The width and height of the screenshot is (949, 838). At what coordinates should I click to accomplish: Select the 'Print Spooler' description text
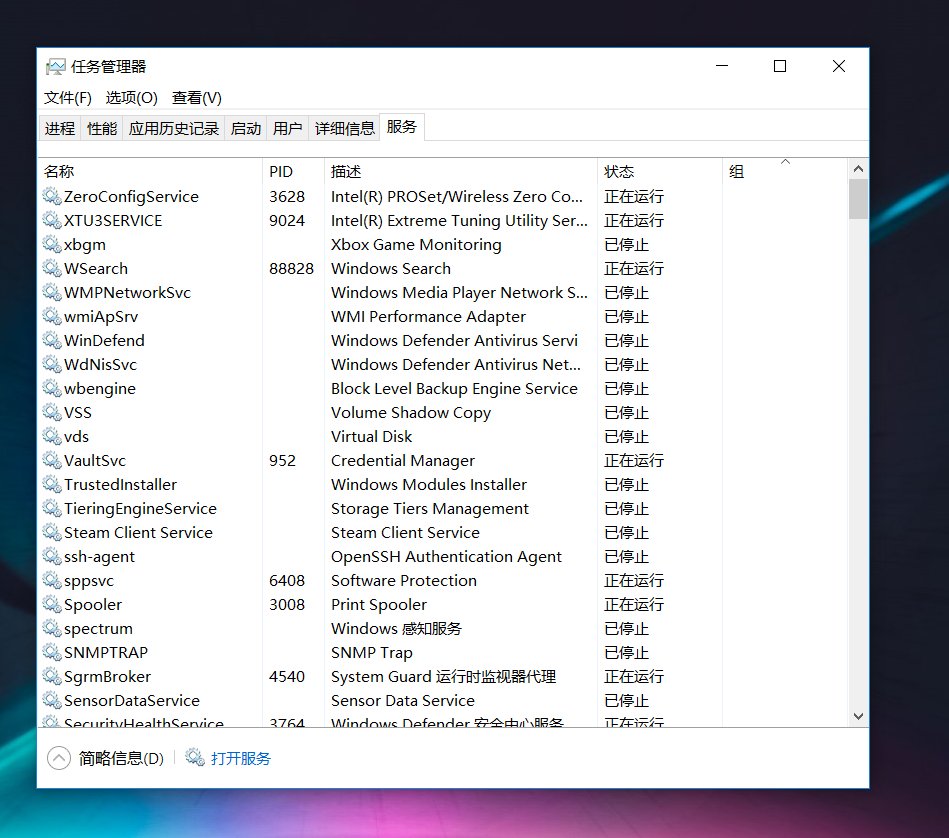(379, 604)
